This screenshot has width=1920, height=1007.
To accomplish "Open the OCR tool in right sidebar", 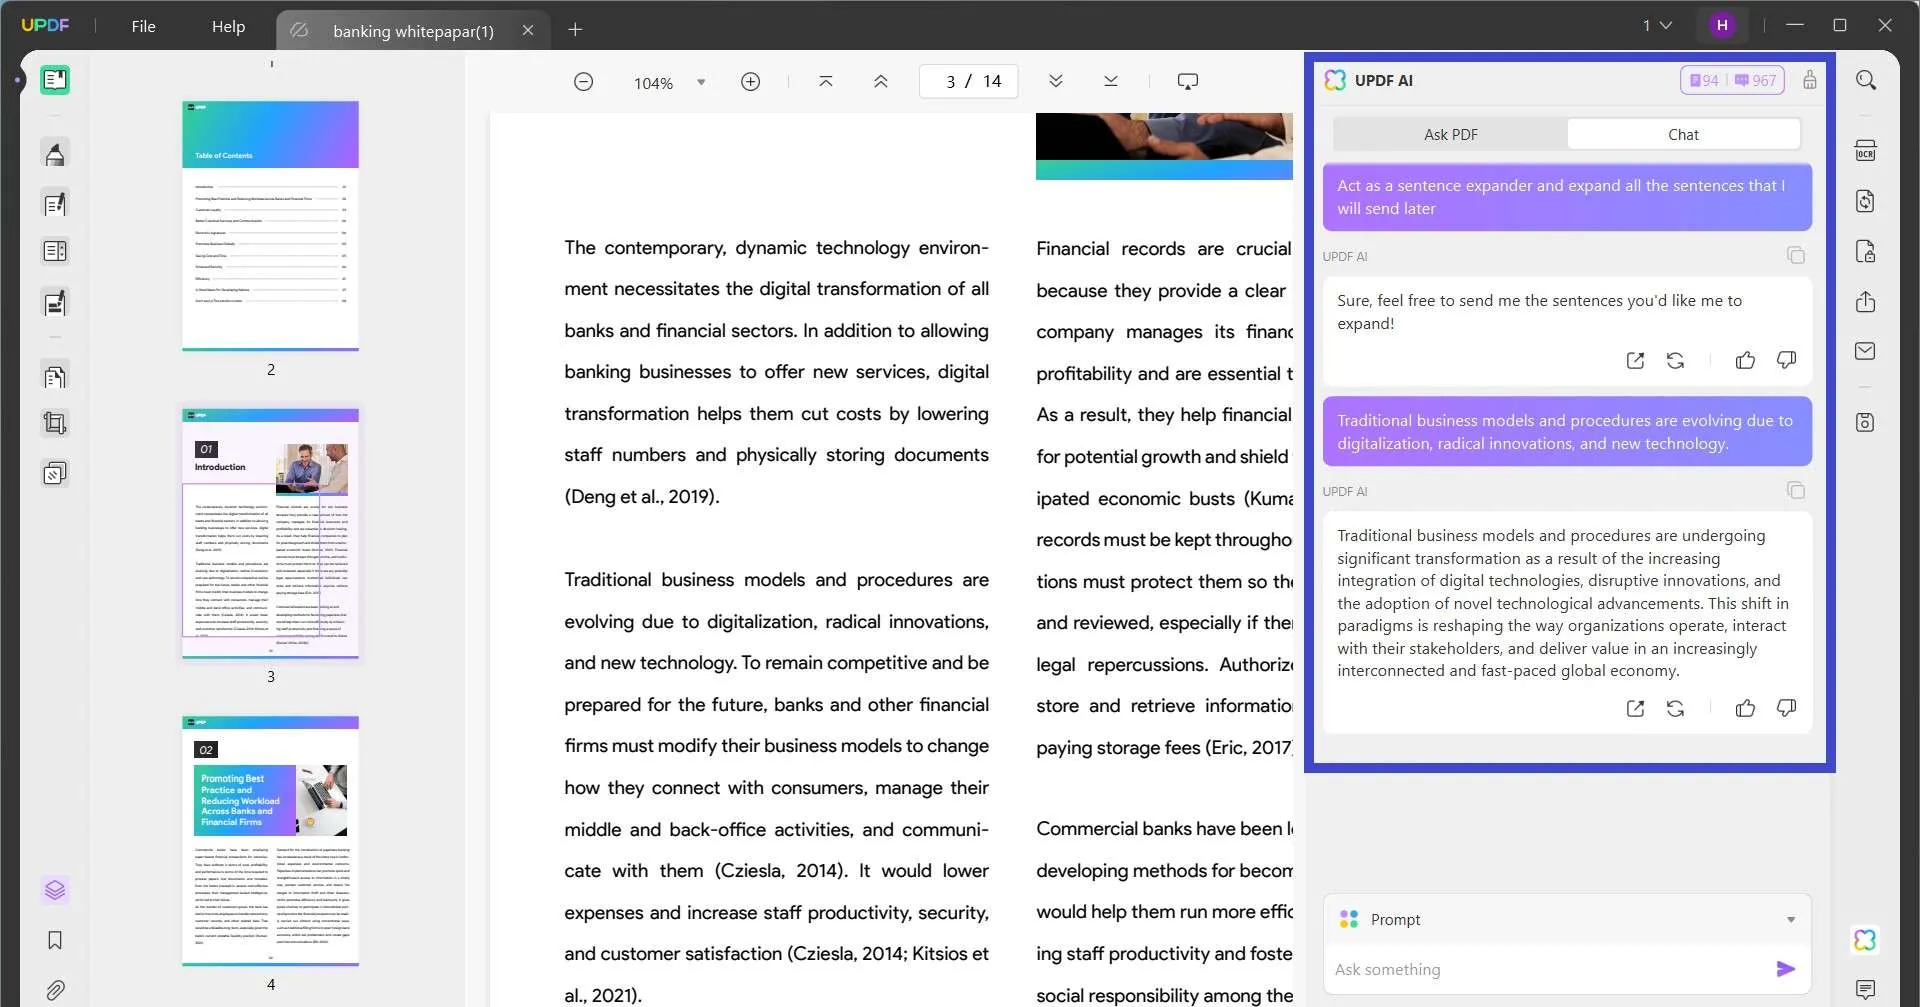I will coord(1865,151).
